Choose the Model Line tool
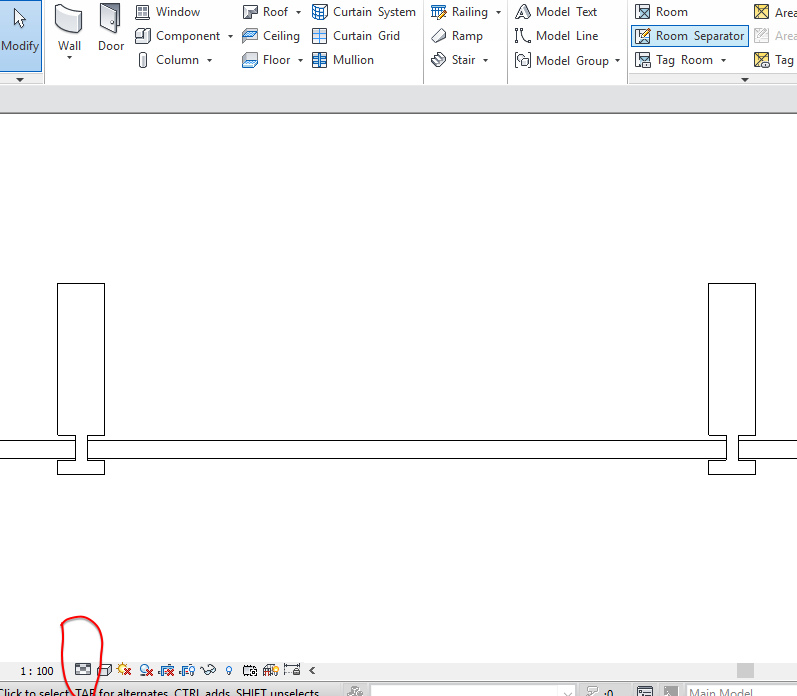The width and height of the screenshot is (797, 696). (x=557, y=36)
